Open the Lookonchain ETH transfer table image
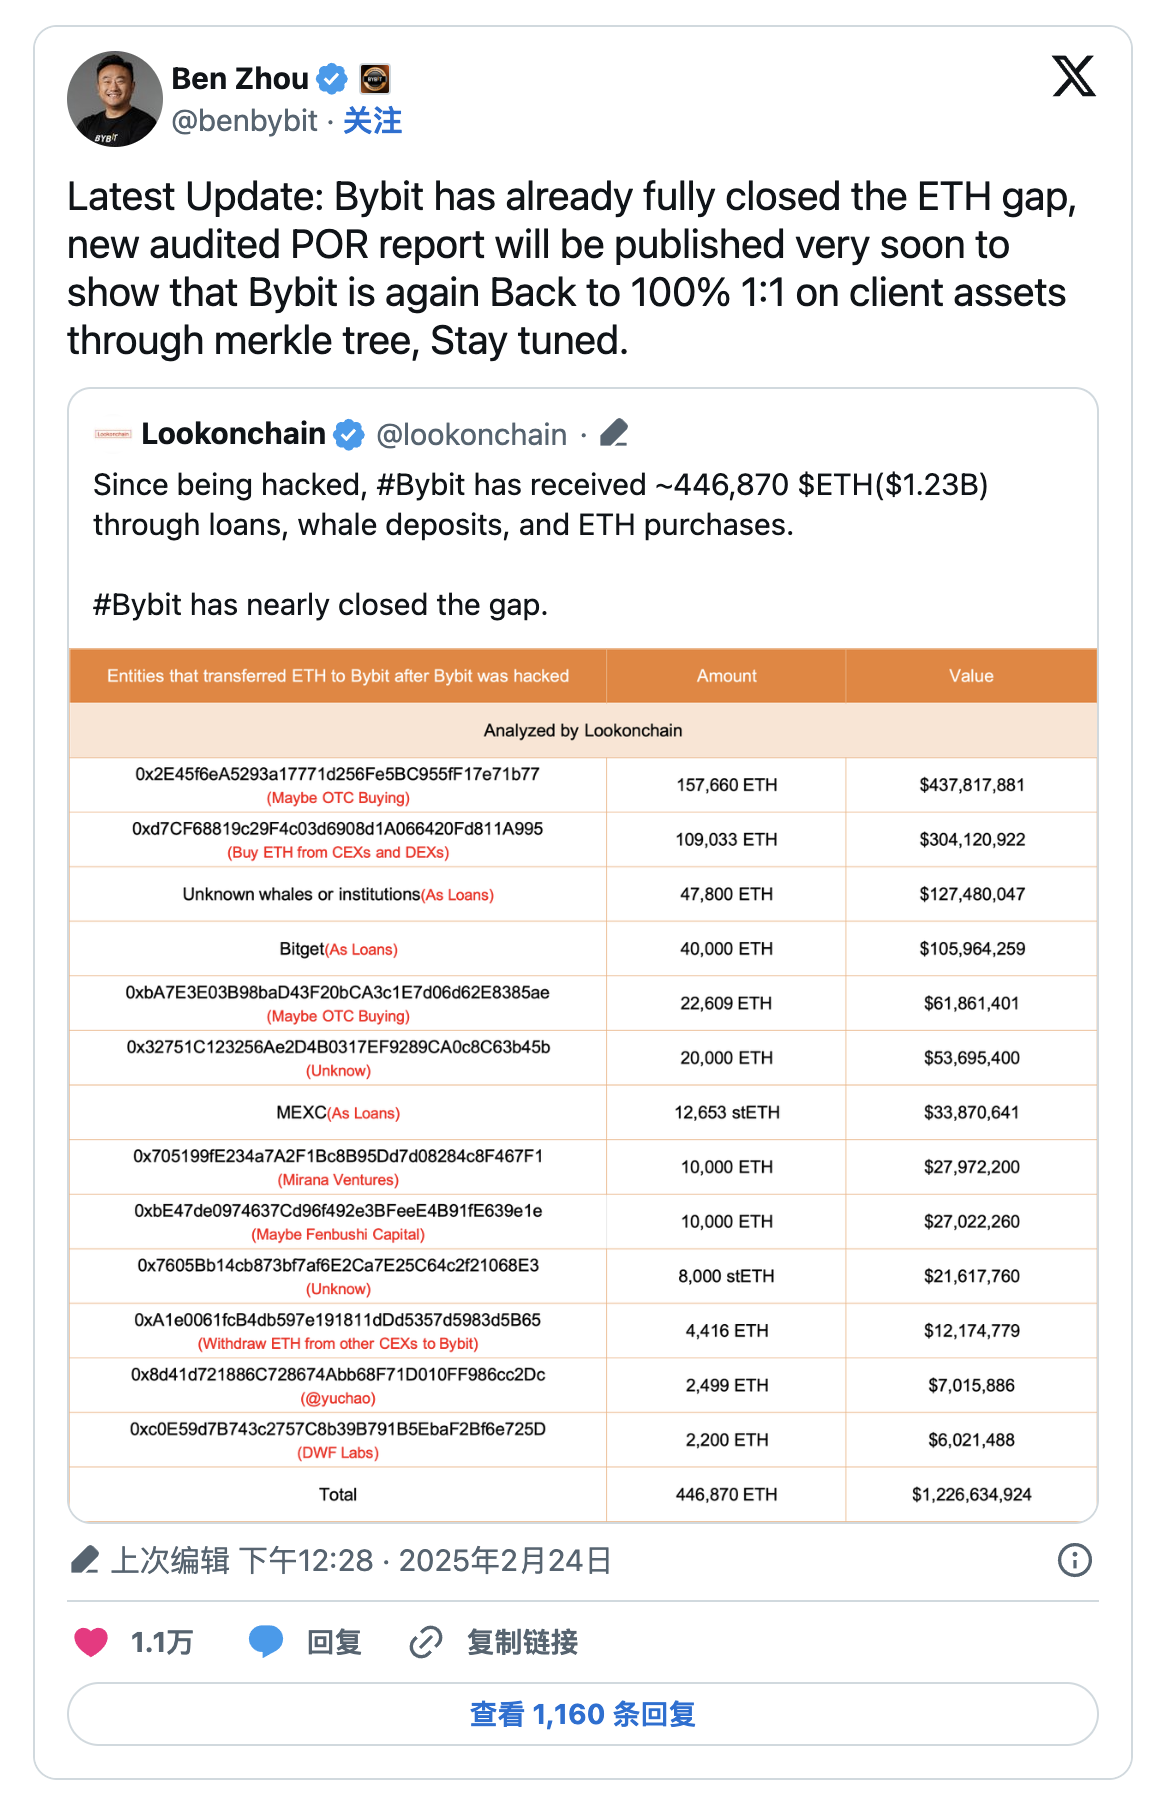 (x=583, y=1085)
